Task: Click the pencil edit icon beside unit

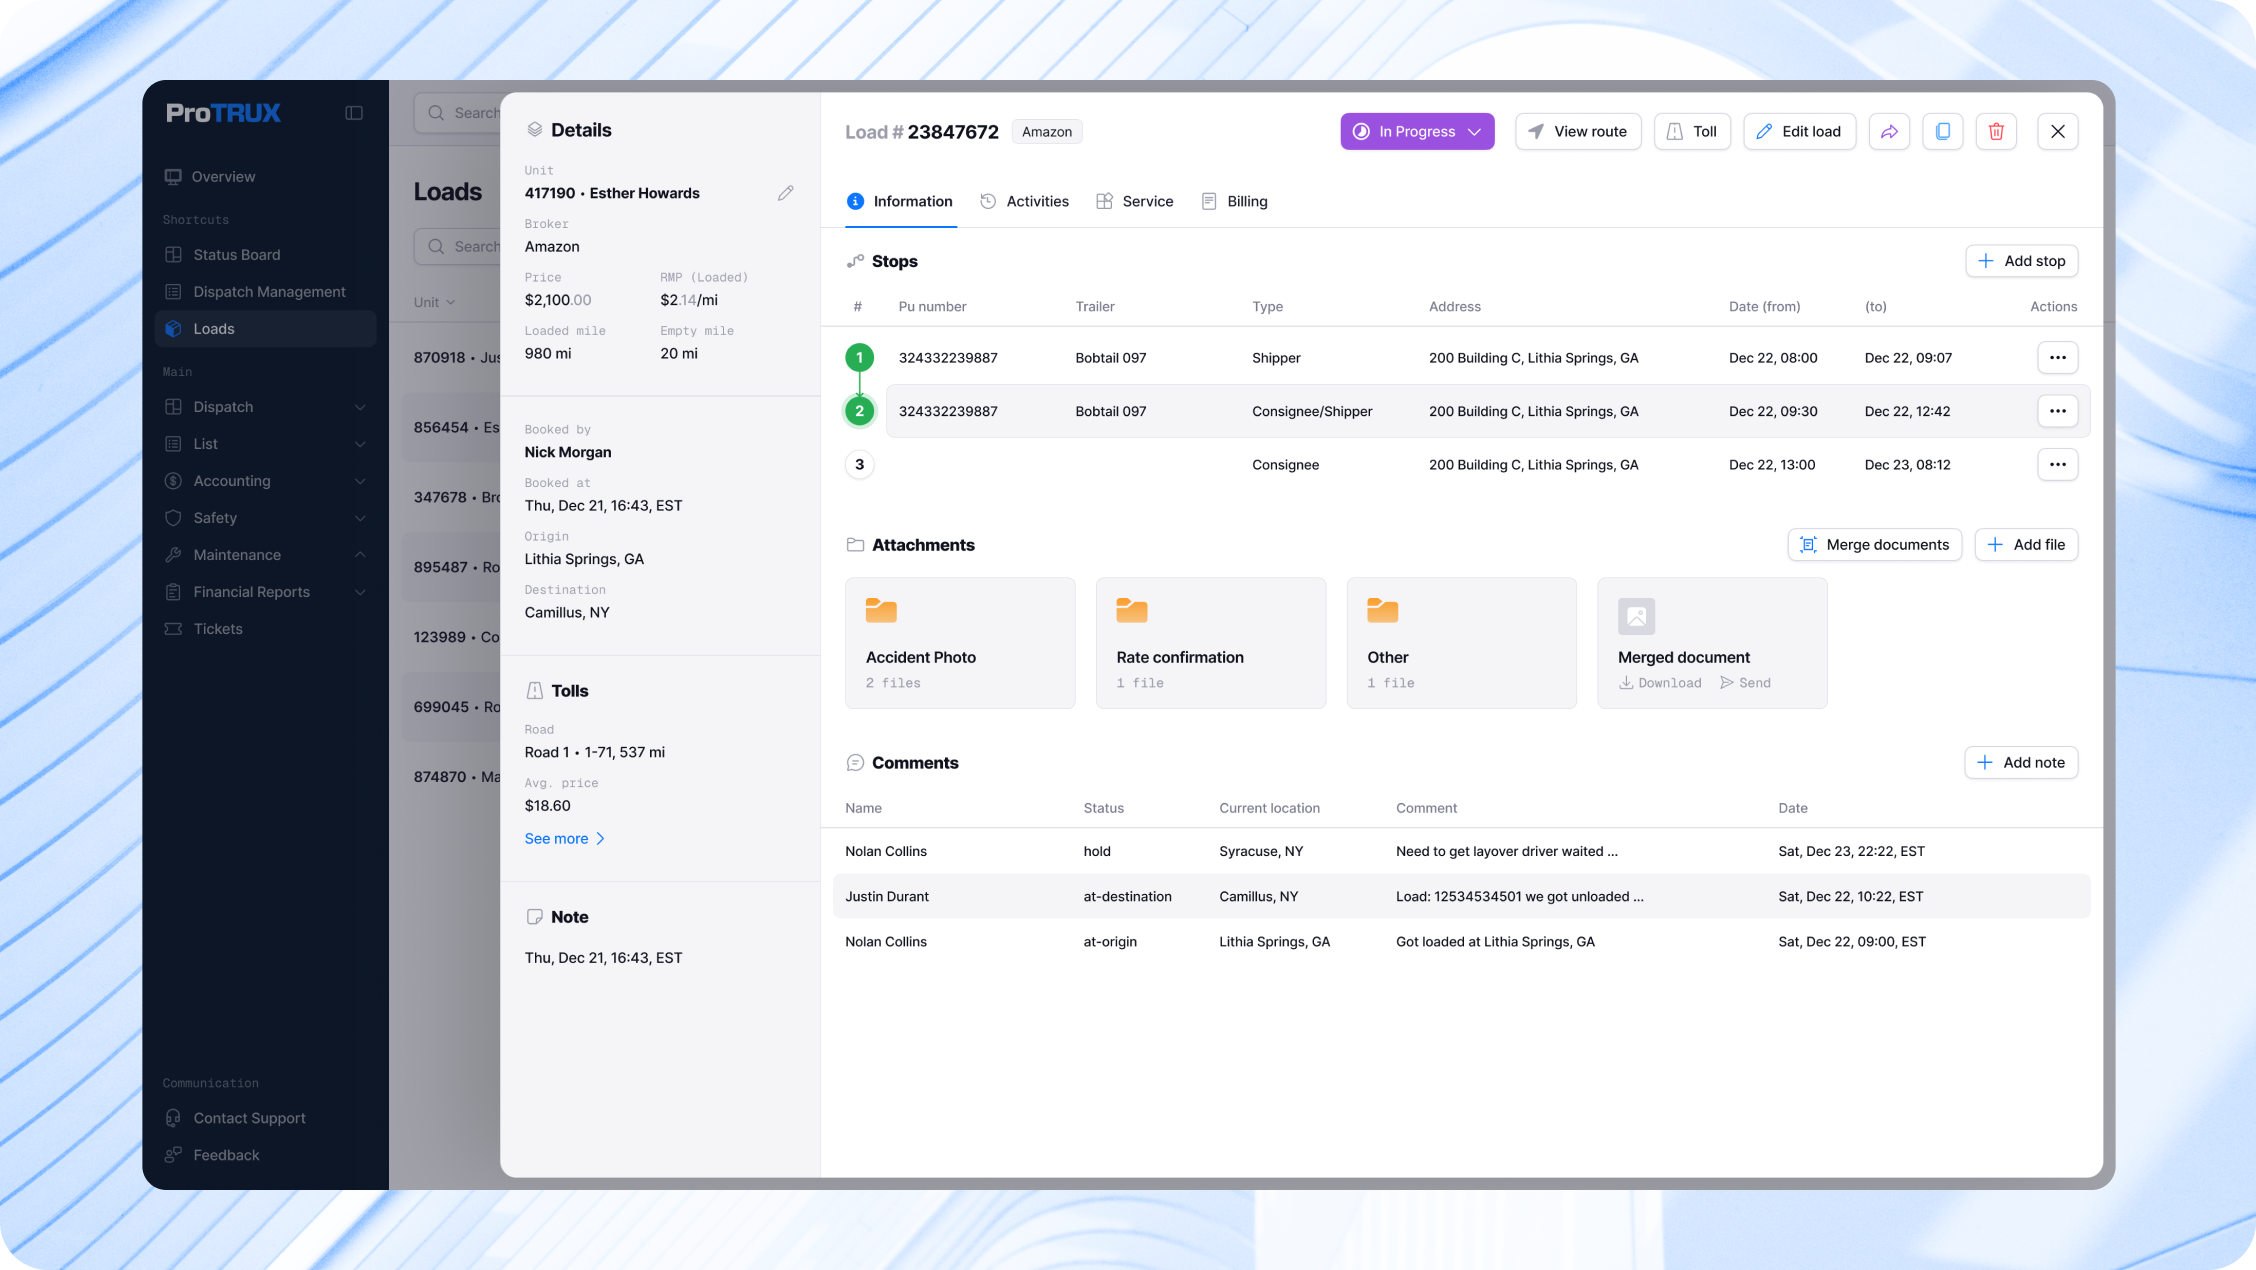Action: tap(786, 193)
